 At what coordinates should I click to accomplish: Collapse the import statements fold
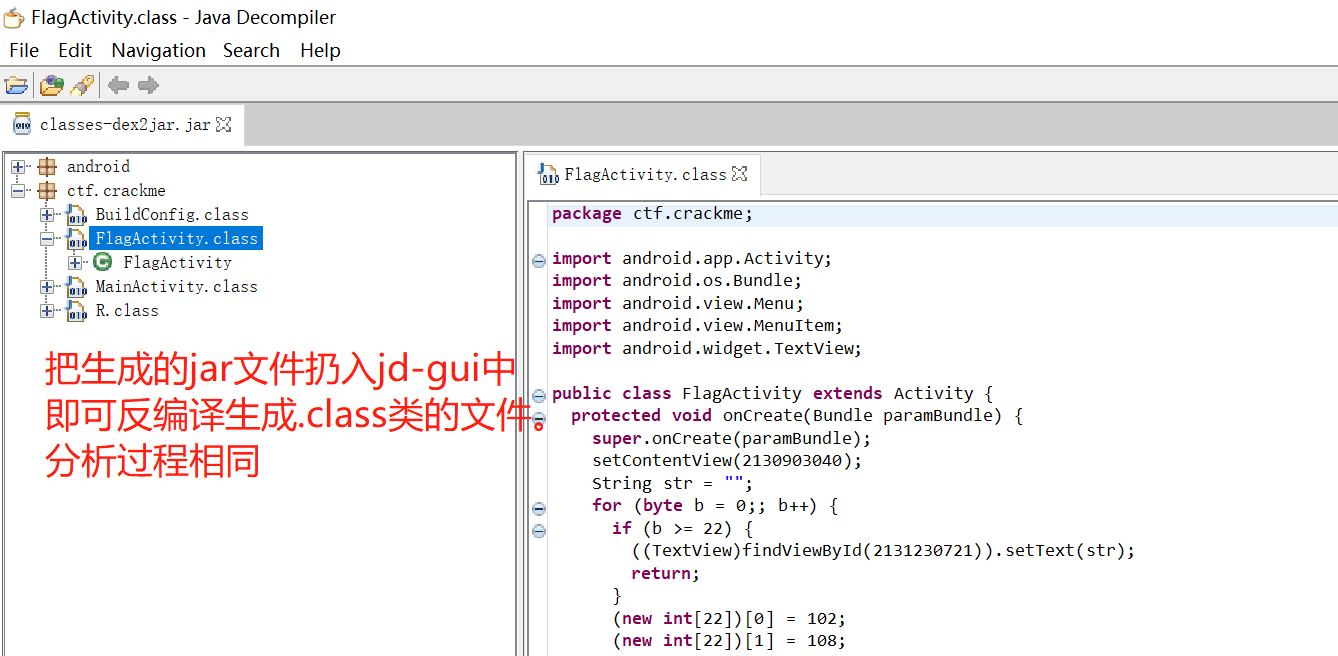tap(539, 260)
